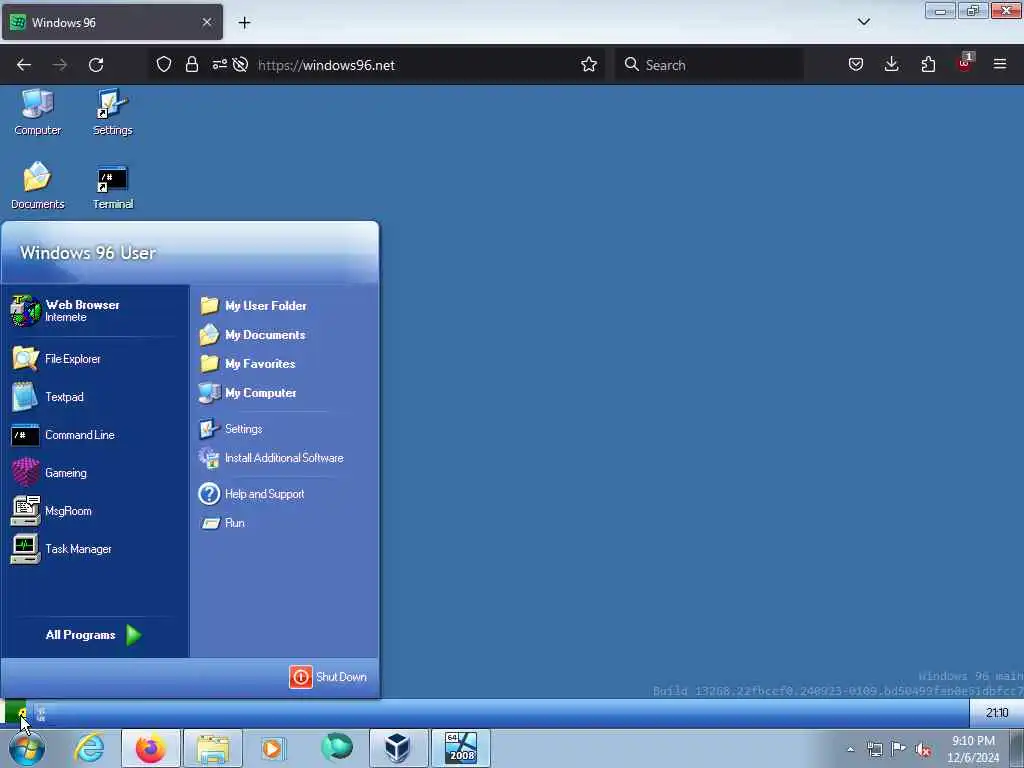Screen dimensions: 1024x768
Task: Click the Windows 96 green start button
Action: [x=15, y=712]
